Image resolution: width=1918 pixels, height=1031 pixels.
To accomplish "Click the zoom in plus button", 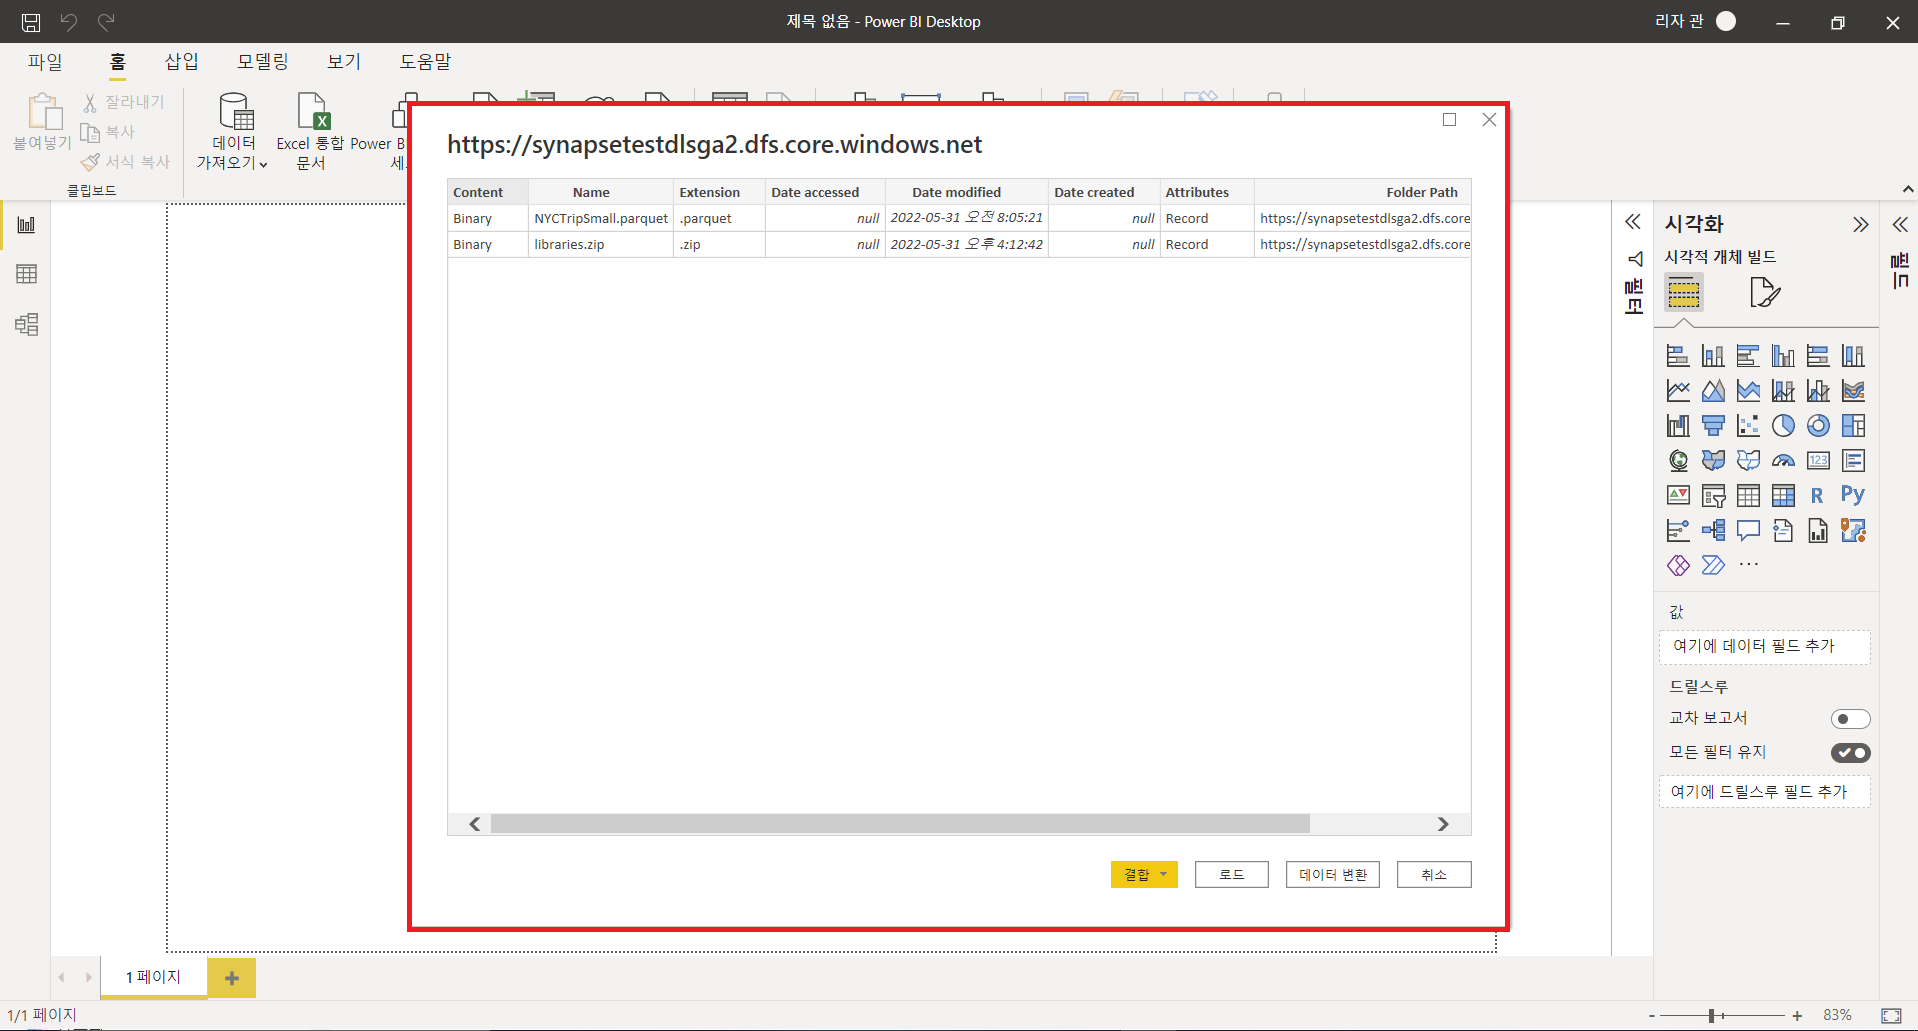I will click(x=1797, y=1016).
